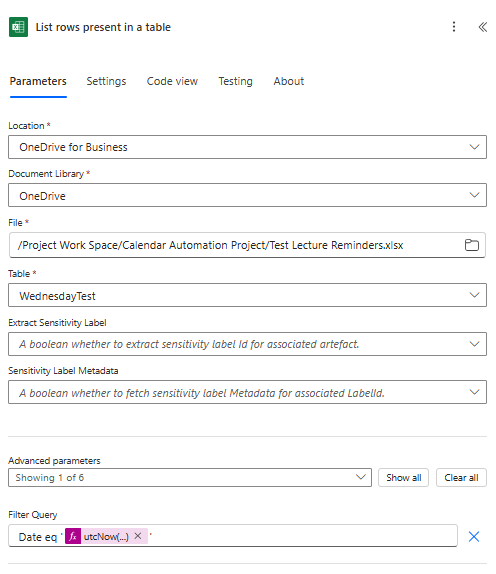This screenshot has height=574, width=496.
Task: Expand the Document Library dropdown
Action: click(x=247, y=195)
